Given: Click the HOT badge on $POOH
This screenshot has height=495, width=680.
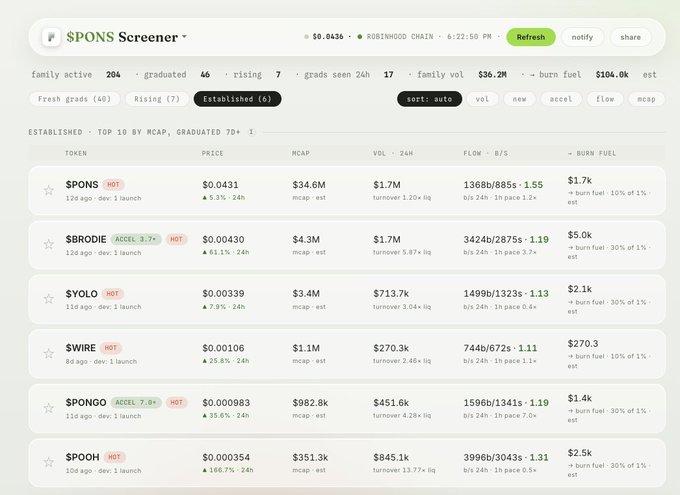Looking at the screenshot, I should (x=114, y=457).
